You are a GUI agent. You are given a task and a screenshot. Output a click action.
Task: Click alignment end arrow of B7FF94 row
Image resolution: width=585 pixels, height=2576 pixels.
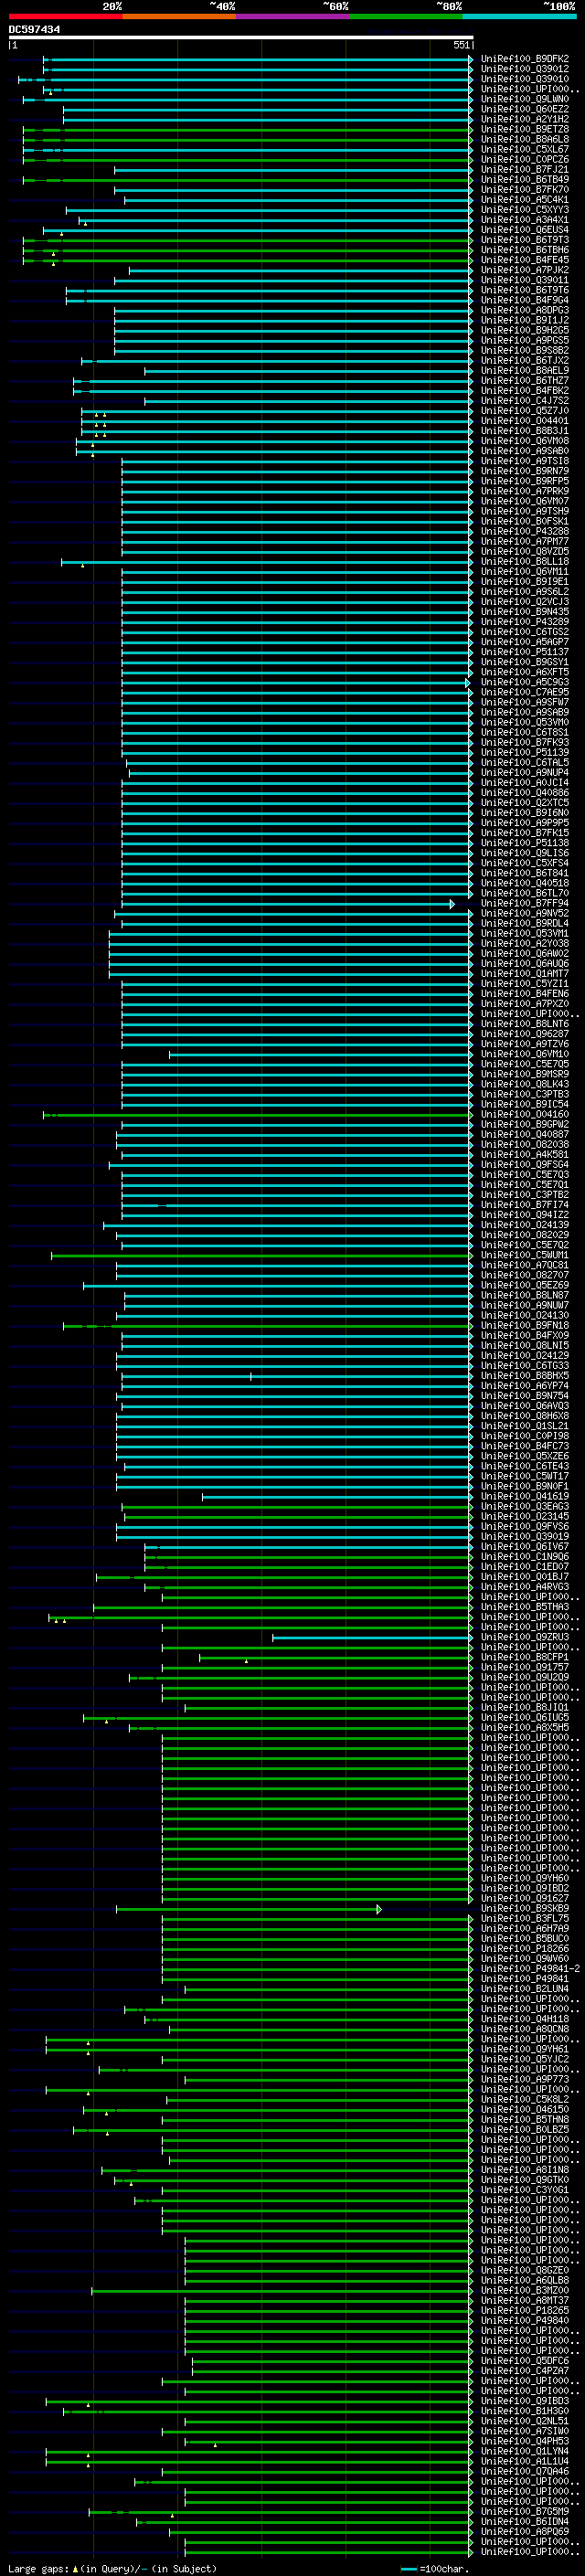coord(452,904)
